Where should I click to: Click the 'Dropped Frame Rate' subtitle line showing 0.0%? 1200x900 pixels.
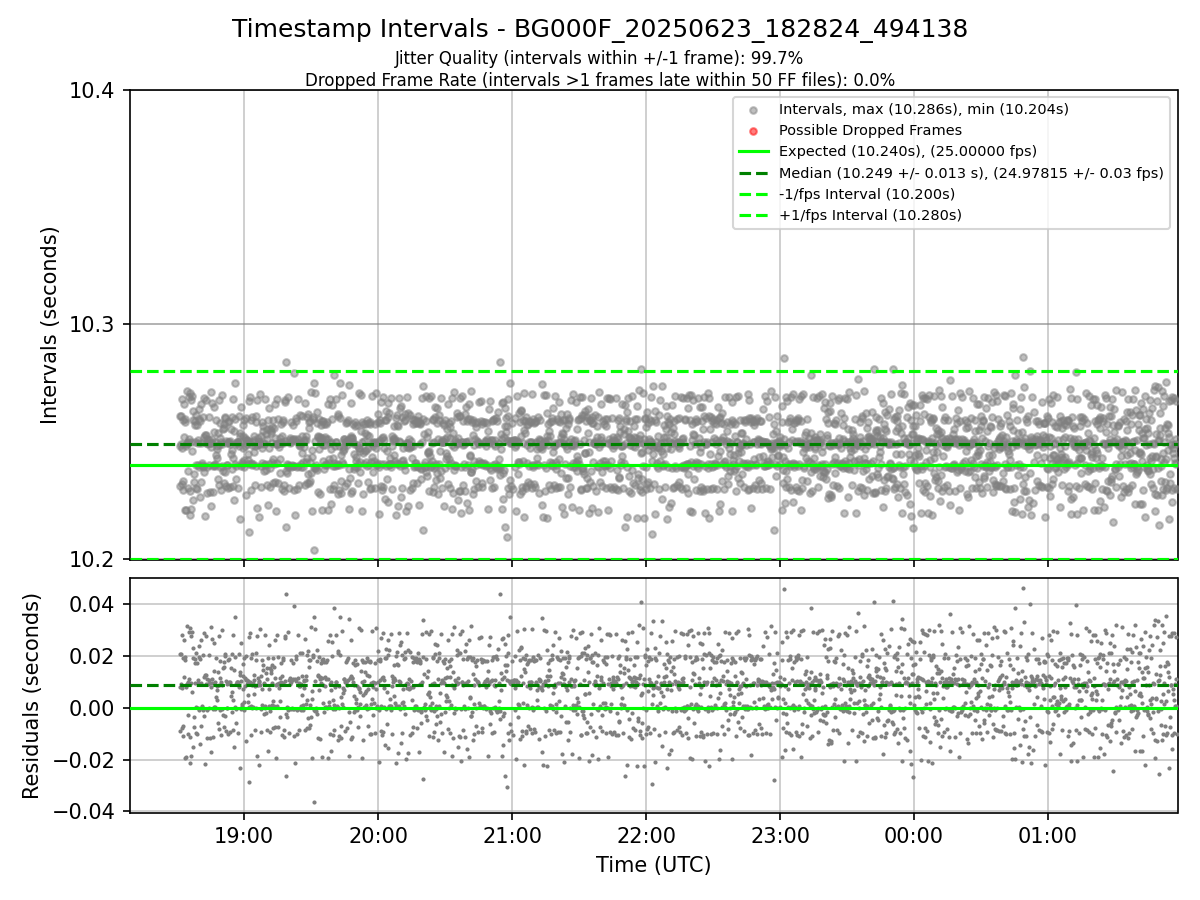pyautogui.click(x=600, y=80)
